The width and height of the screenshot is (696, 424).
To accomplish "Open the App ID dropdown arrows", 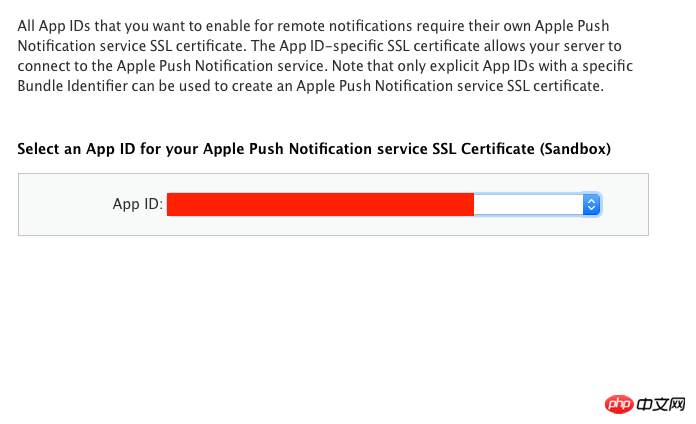I will [x=591, y=204].
